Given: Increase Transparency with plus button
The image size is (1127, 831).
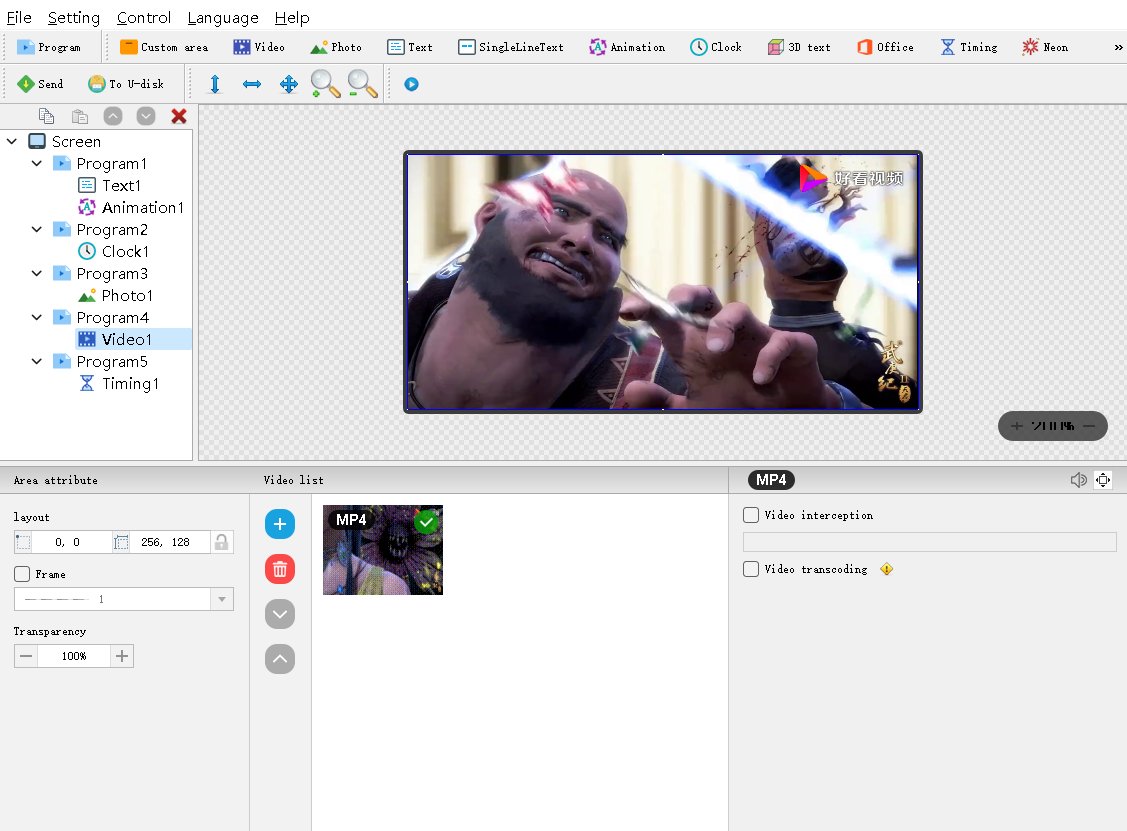Looking at the screenshot, I should [122, 656].
